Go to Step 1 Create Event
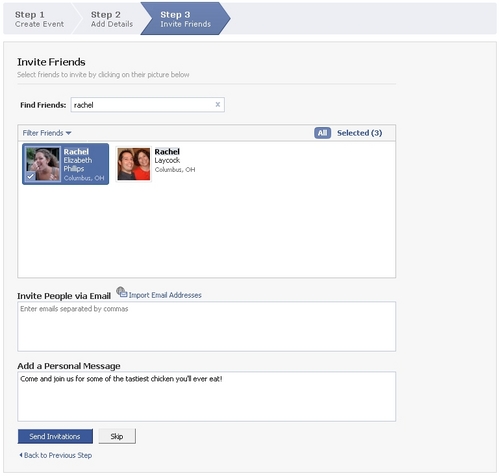Viewport: 500px width, 476px height. click(x=39, y=19)
